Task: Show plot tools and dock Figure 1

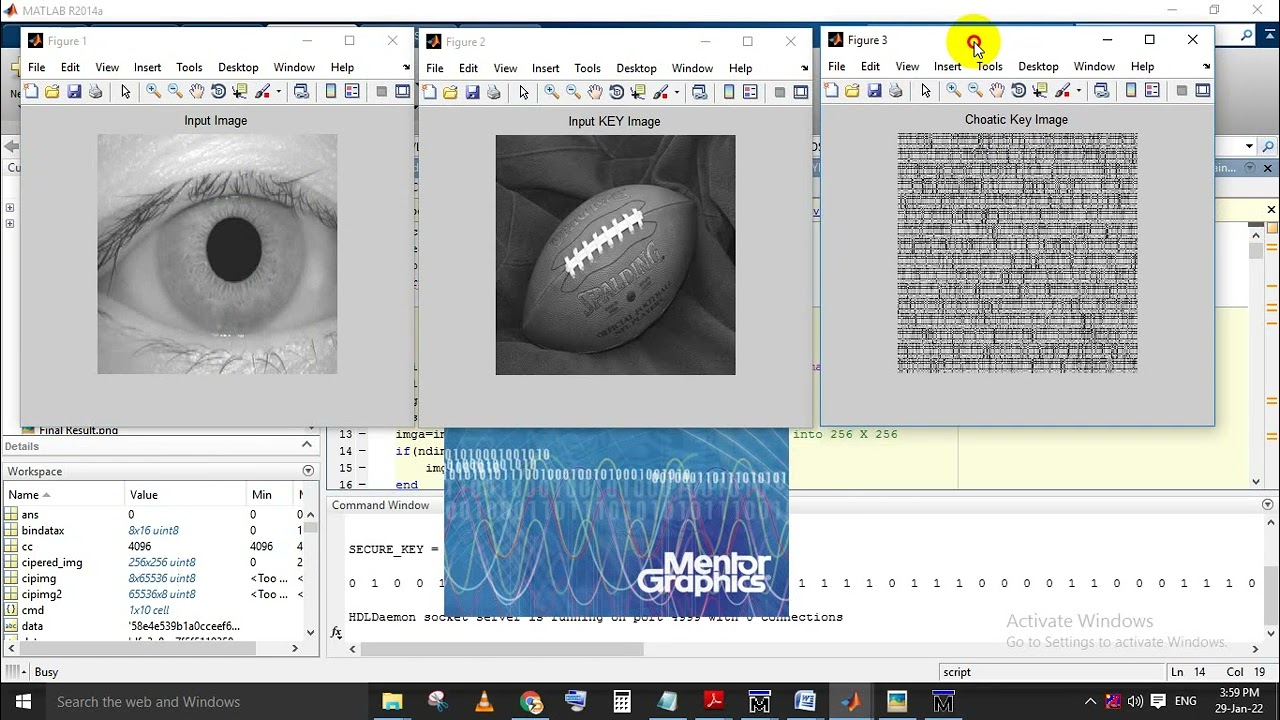Action: [402, 91]
